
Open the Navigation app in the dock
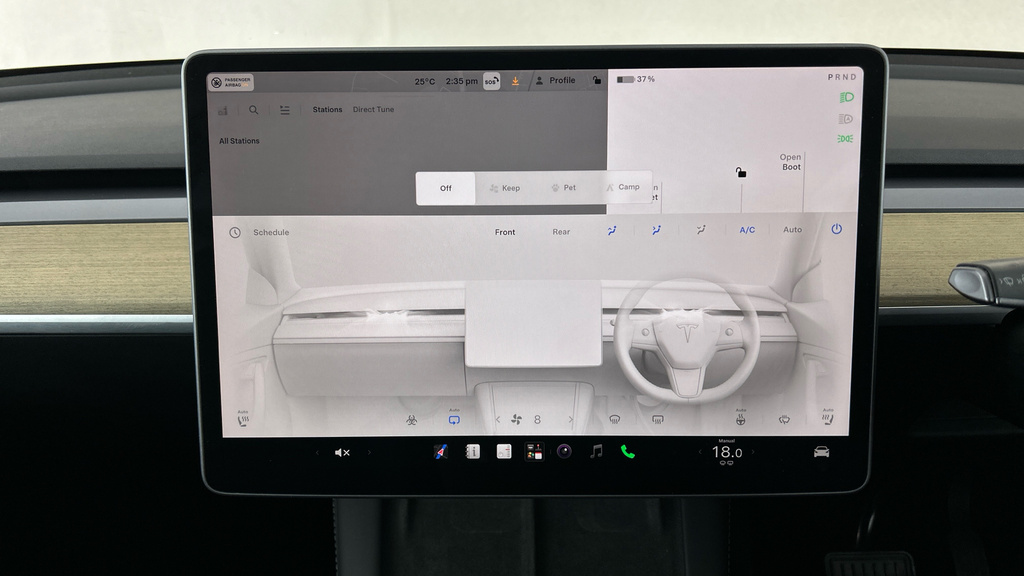(441, 451)
